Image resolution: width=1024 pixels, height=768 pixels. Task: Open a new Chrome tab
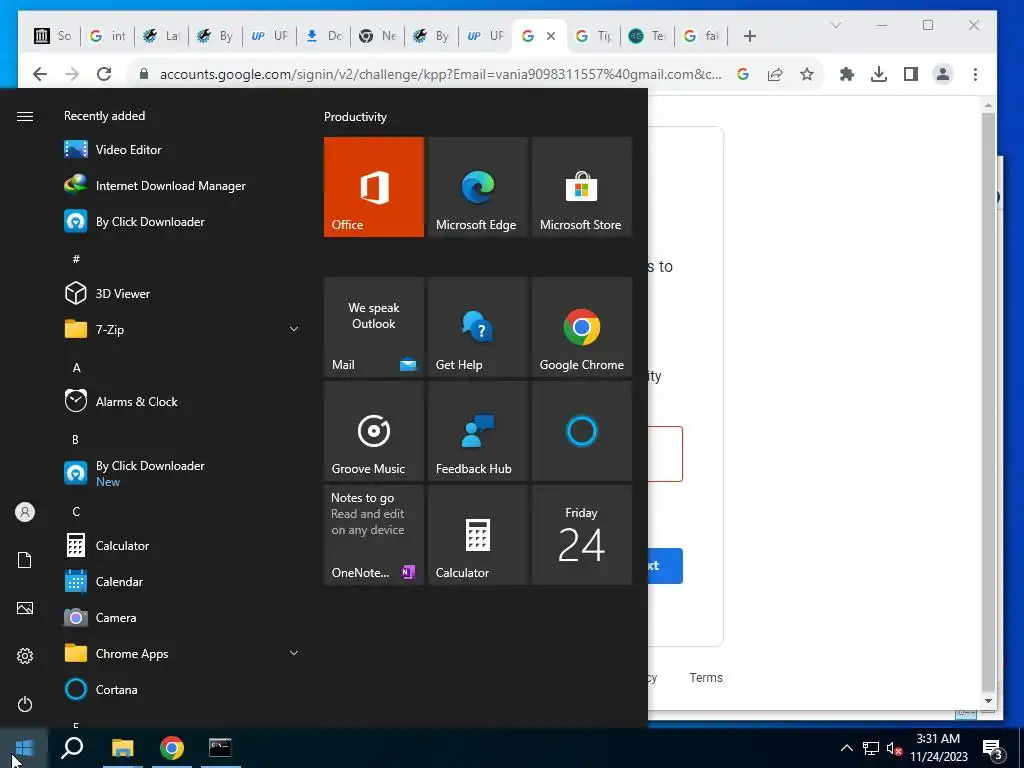click(750, 36)
